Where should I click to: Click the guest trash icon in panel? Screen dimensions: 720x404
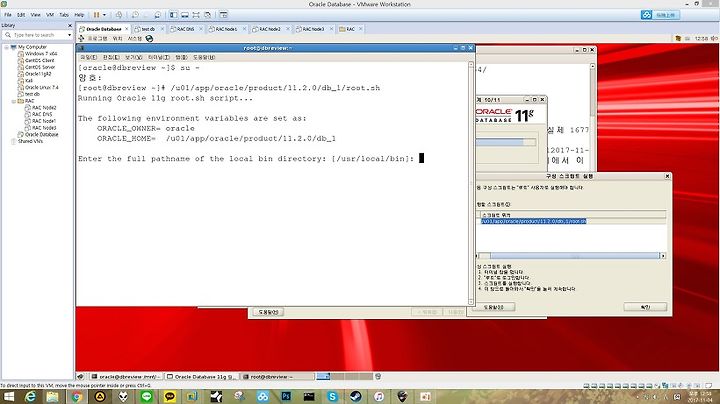pos(378,376)
